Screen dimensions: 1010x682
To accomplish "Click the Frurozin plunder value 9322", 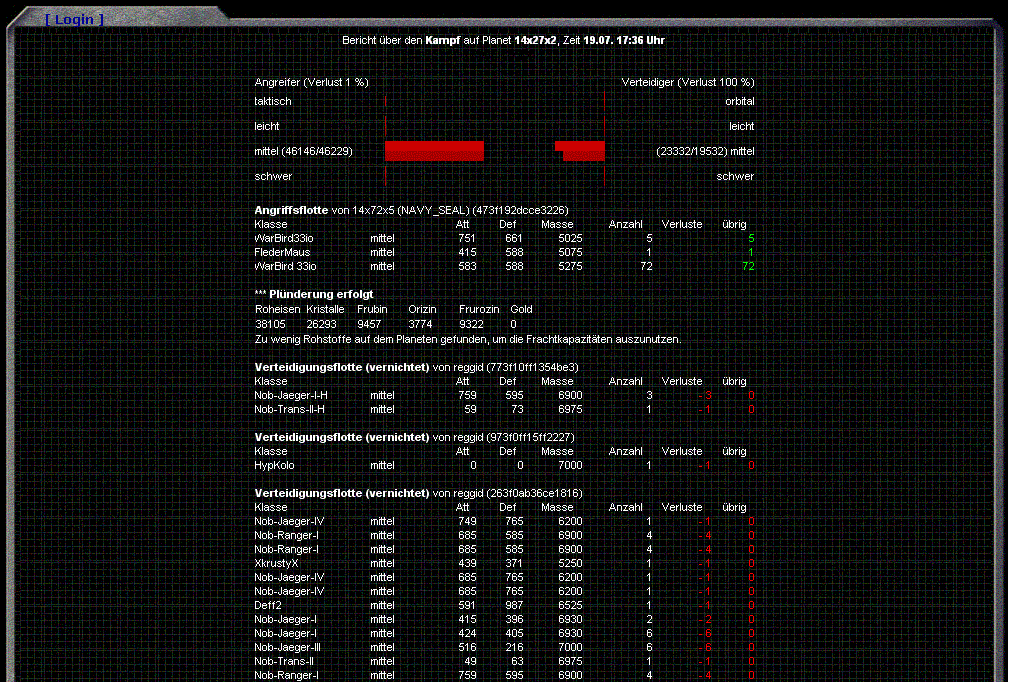I will (x=471, y=324).
